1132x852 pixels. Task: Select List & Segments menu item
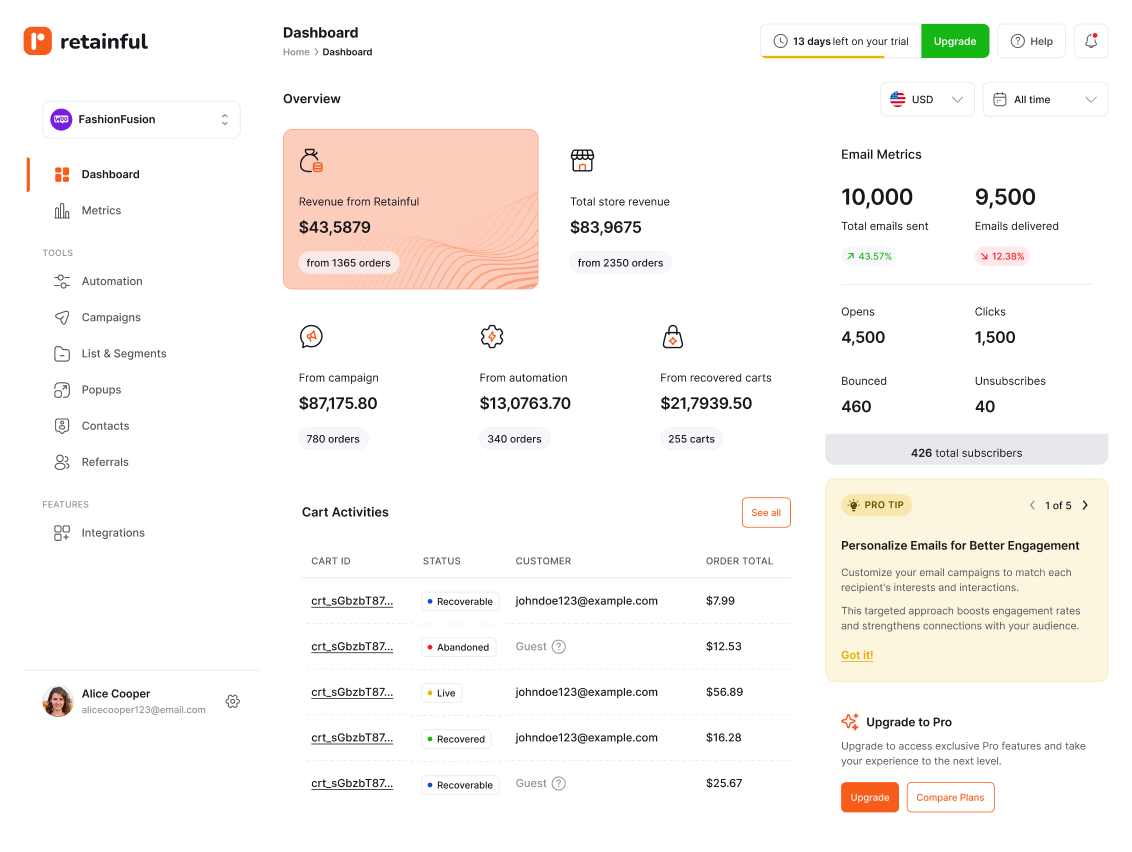(123, 354)
